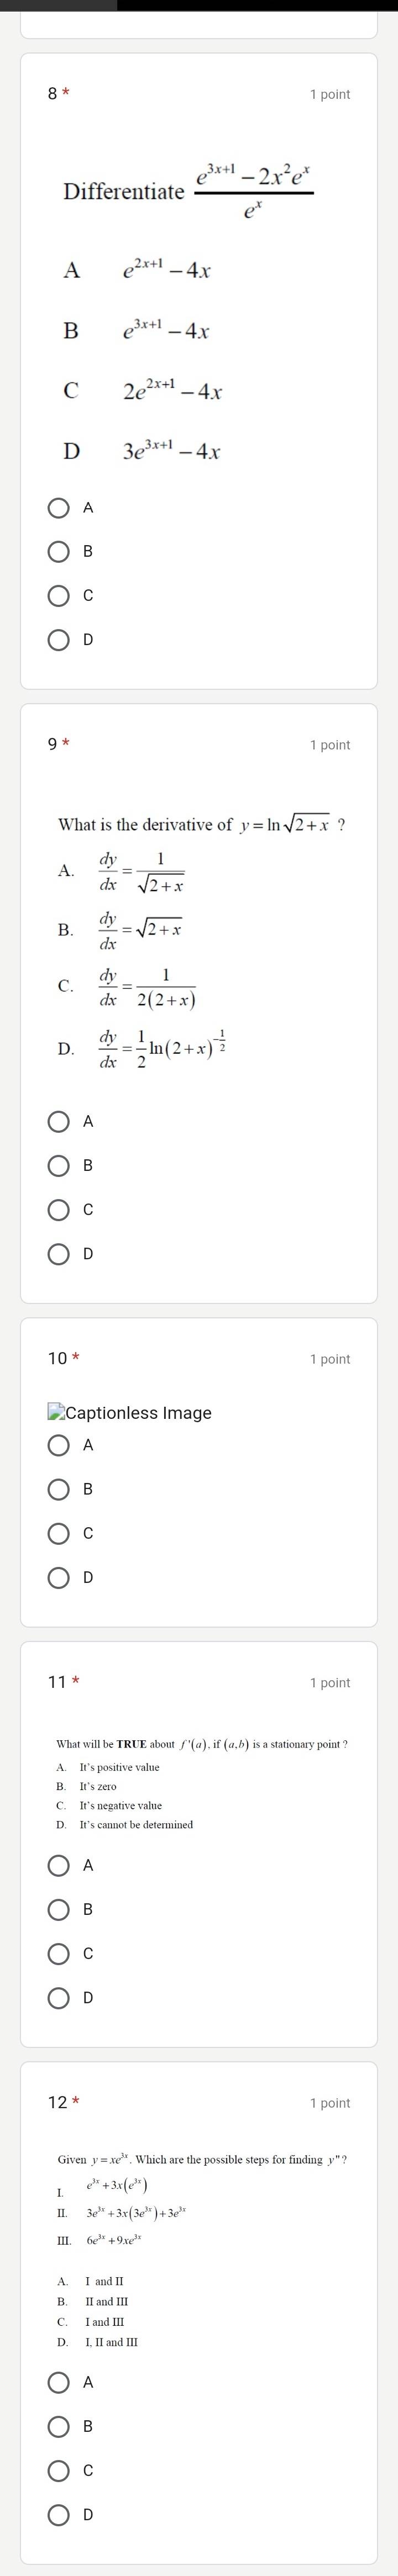The image size is (398, 2576).
Task: Select option A for question 11
Action: (60, 1864)
